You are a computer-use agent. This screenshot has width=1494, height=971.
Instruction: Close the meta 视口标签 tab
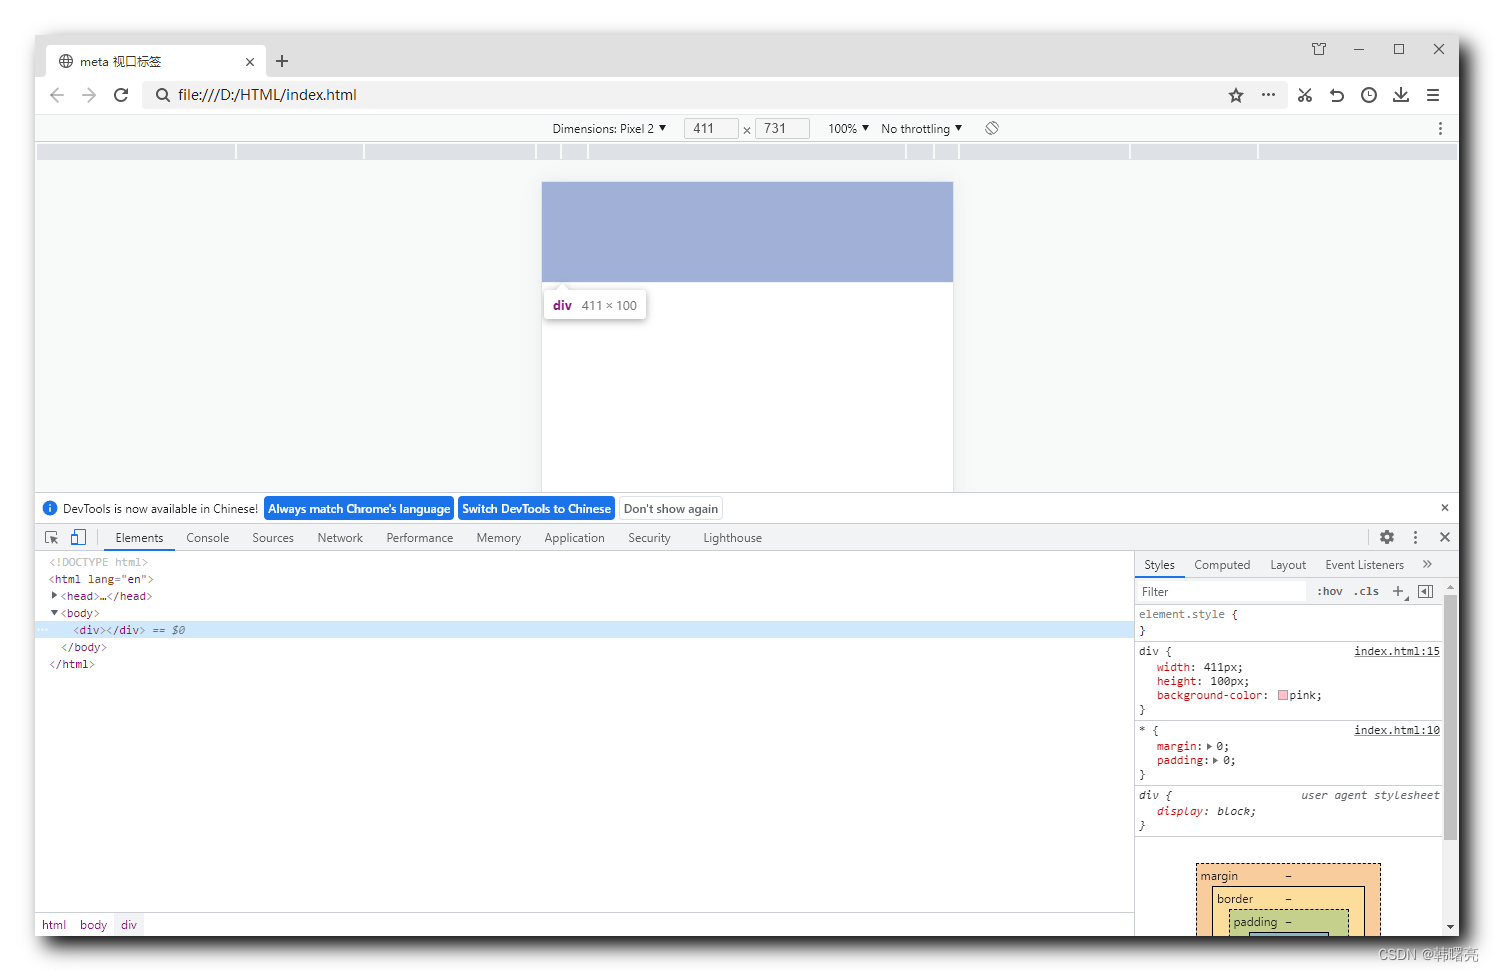250,62
